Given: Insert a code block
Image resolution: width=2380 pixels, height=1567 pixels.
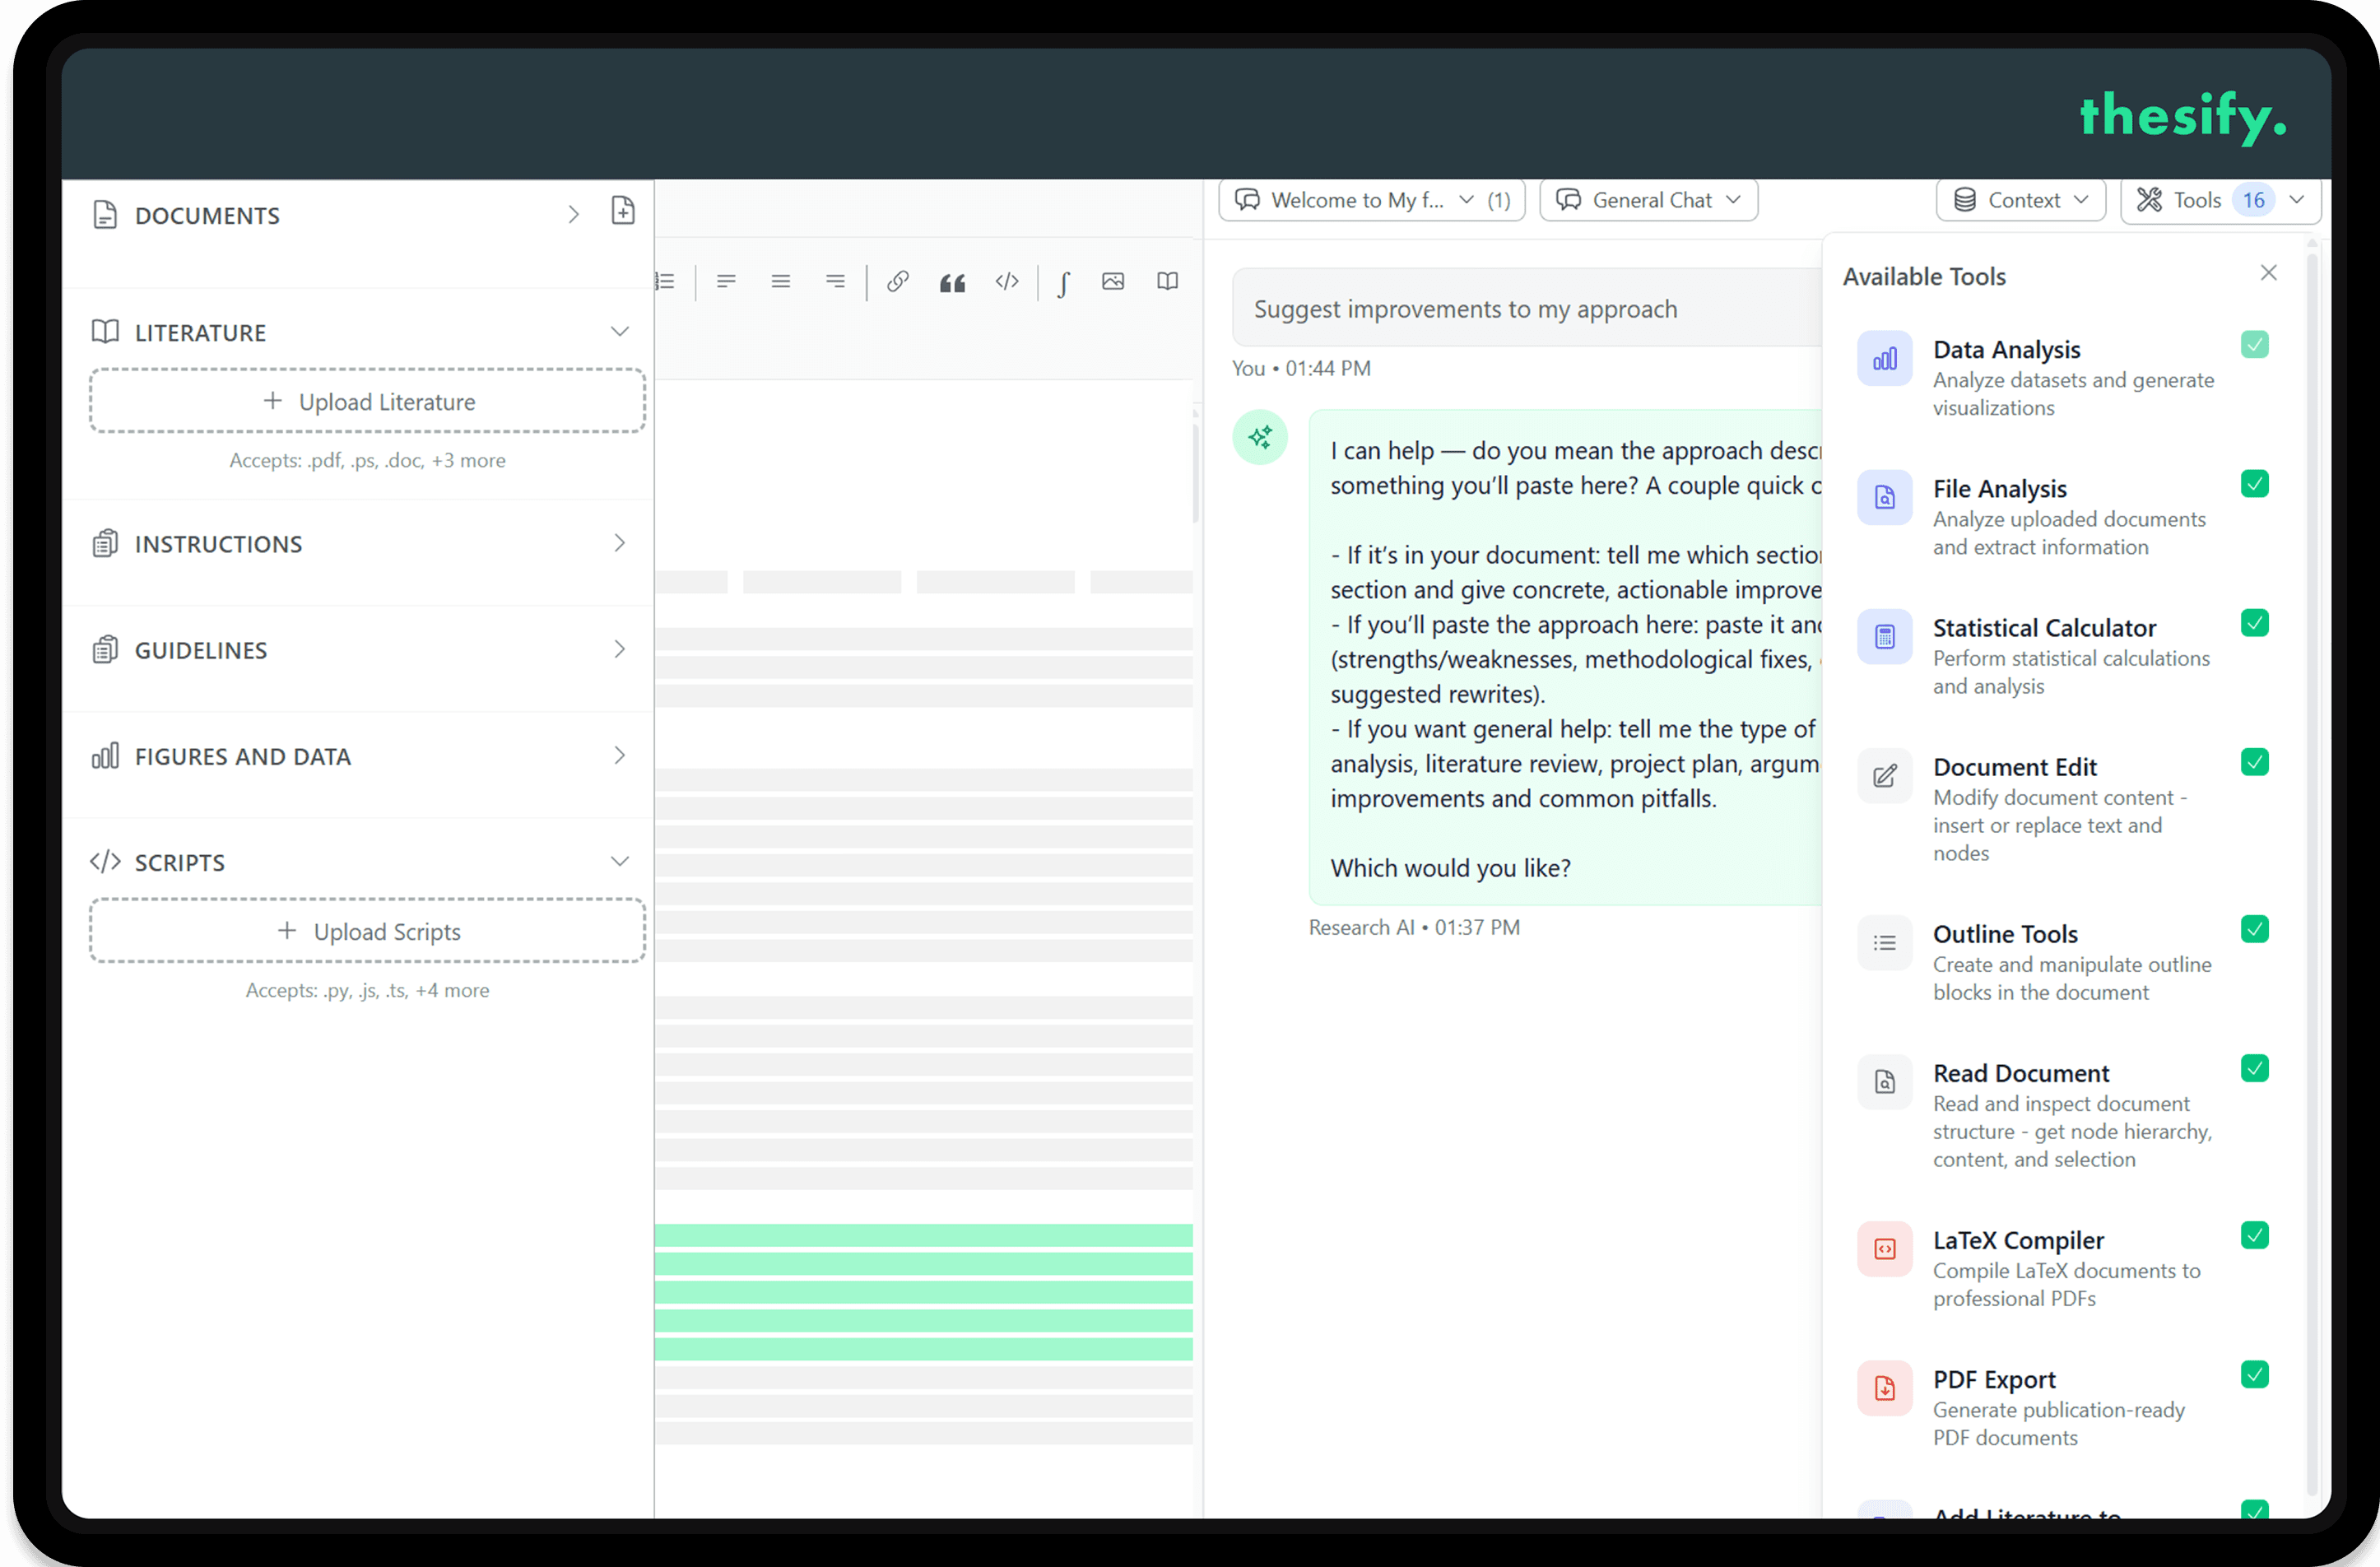Looking at the screenshot, I should click(x=1007, y=281).
